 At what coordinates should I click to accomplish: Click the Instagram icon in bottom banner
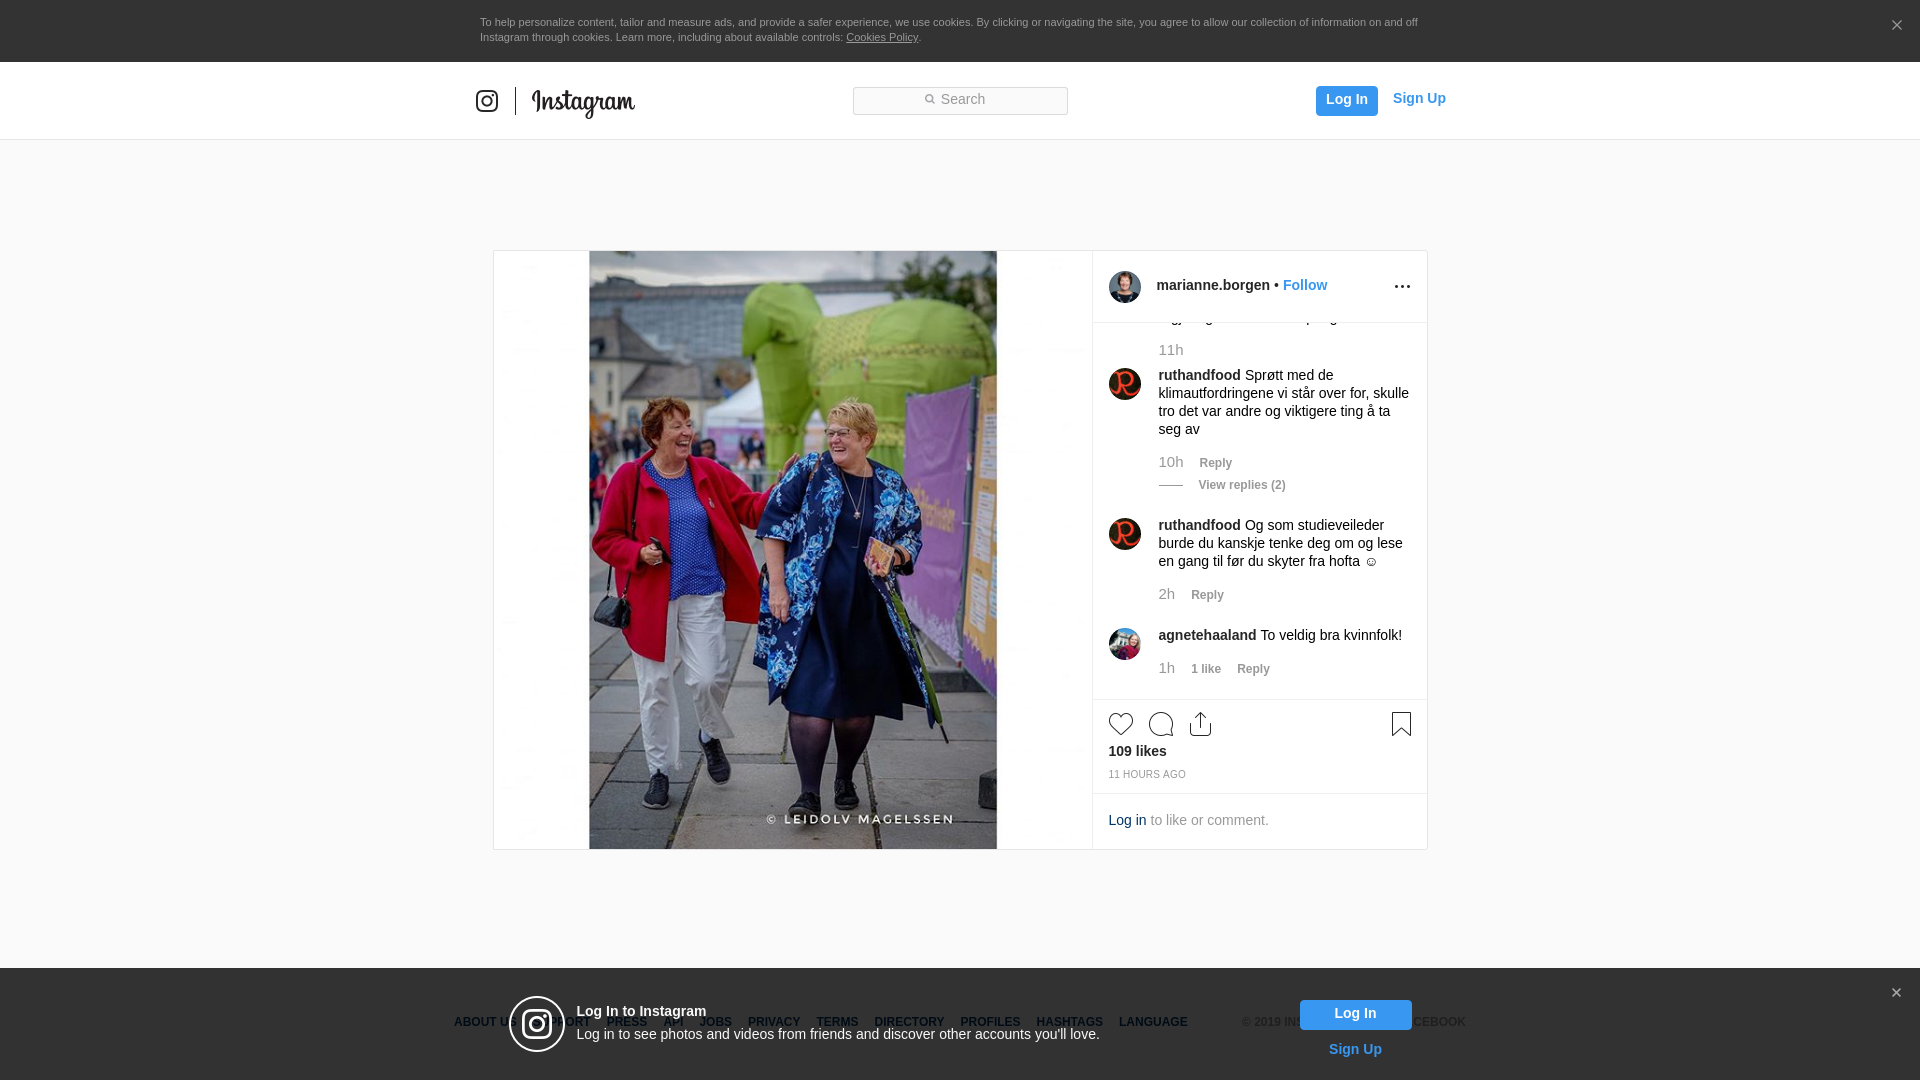pyautogui.click(x=537, y=1024)
